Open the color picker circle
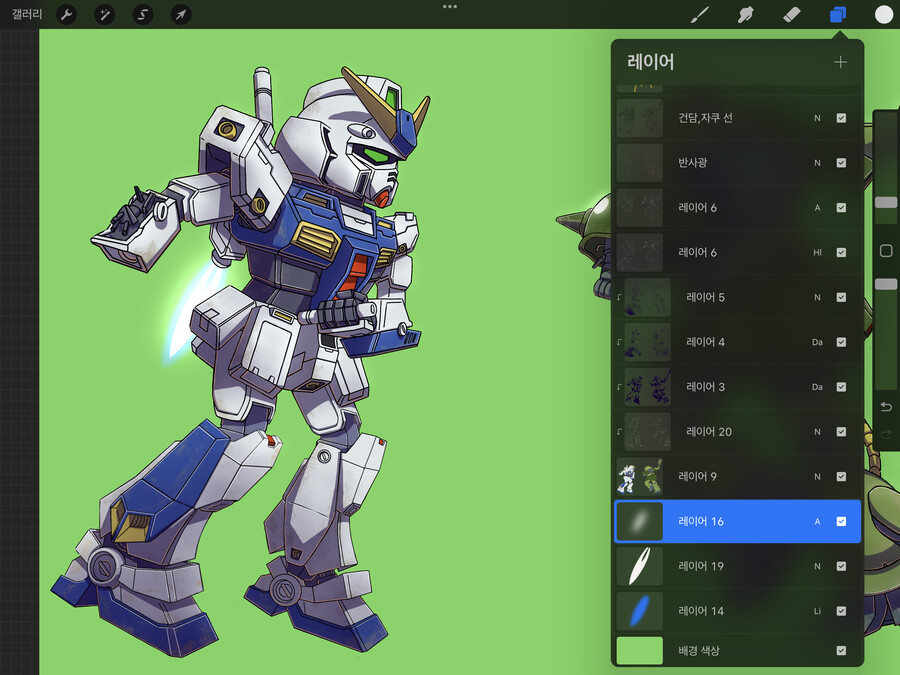 click(884, 14)
